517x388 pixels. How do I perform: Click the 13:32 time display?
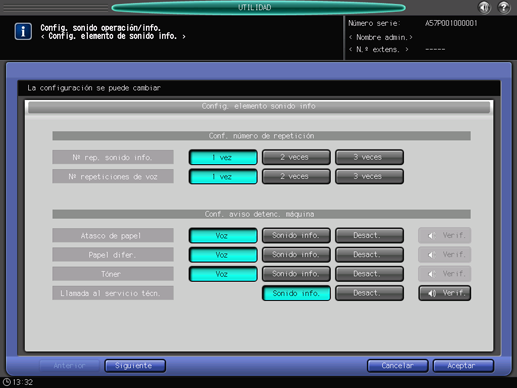pyautogui.click(x=23, y=382)
